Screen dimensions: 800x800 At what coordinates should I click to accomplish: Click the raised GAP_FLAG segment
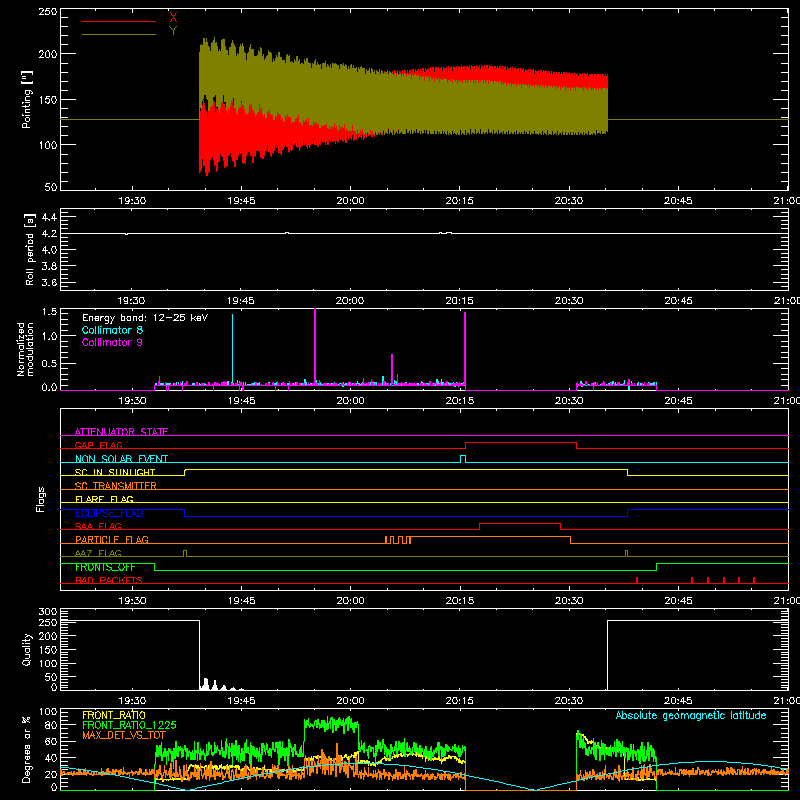pos(521,443)
